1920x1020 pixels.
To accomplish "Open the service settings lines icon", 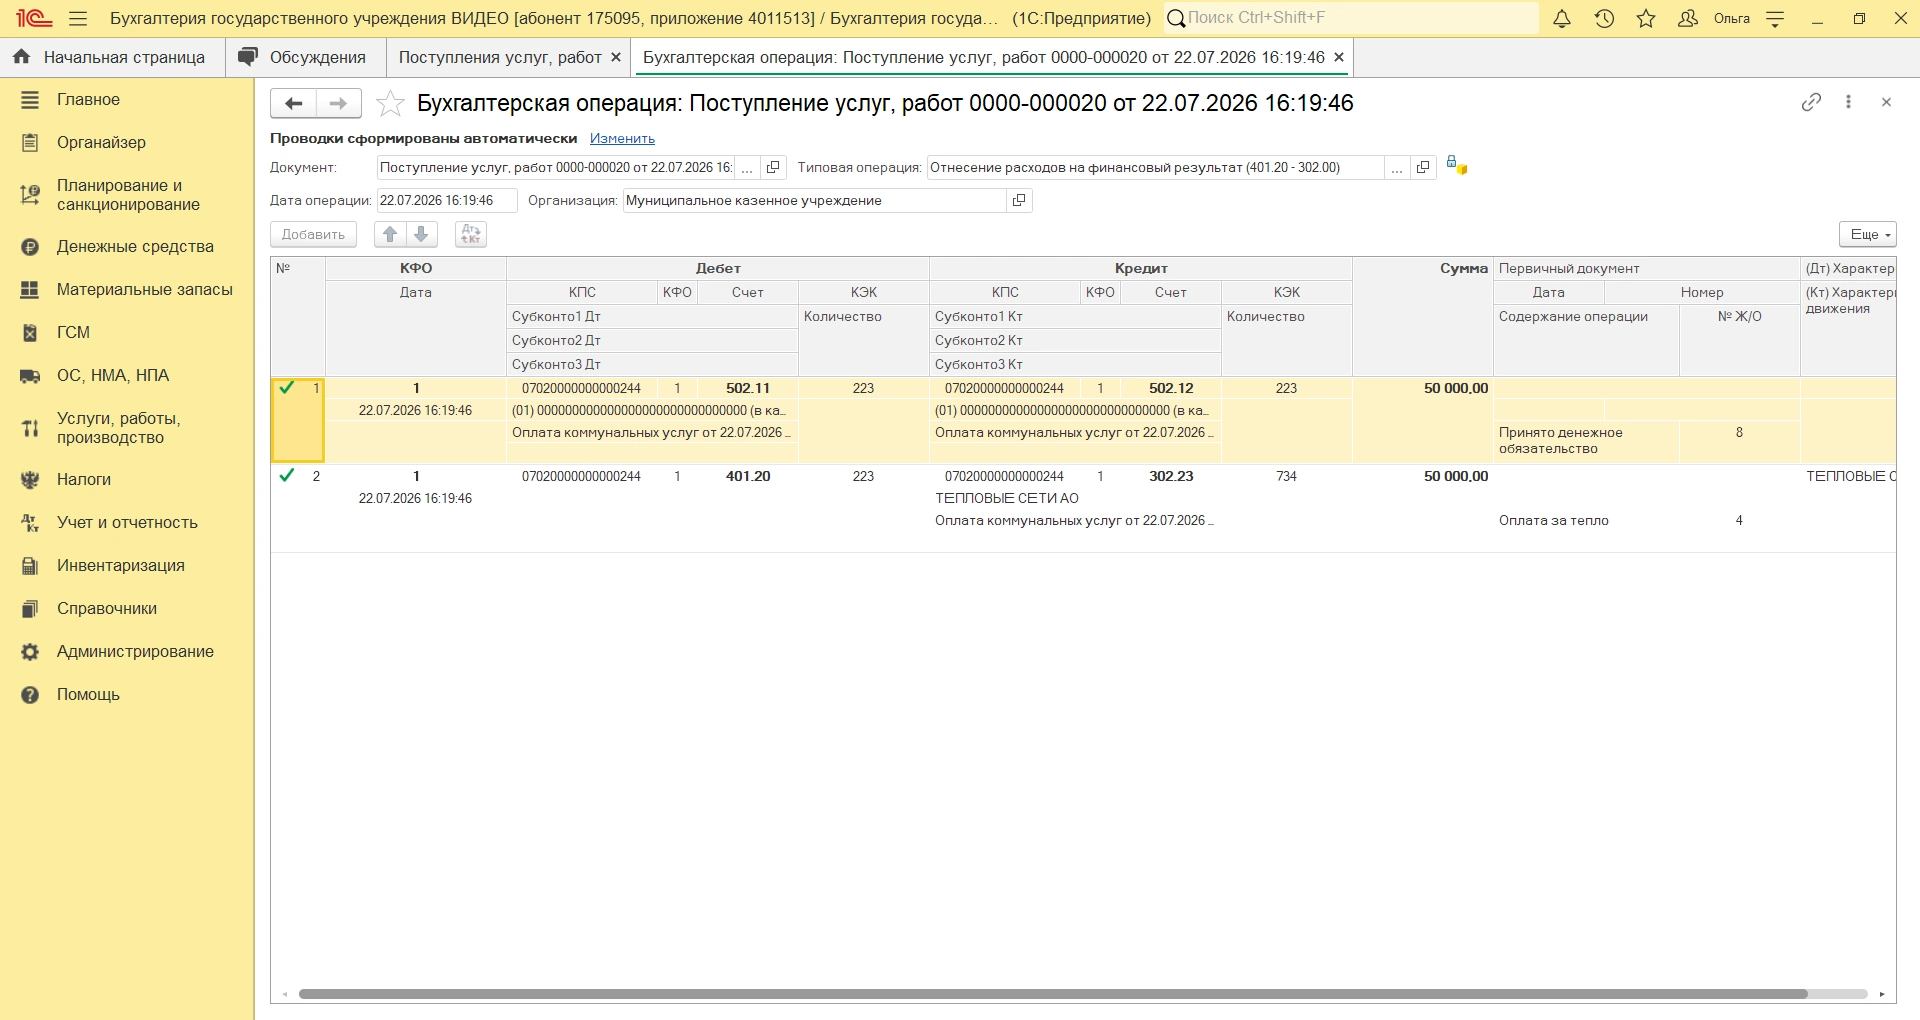I will [1776, 18].
